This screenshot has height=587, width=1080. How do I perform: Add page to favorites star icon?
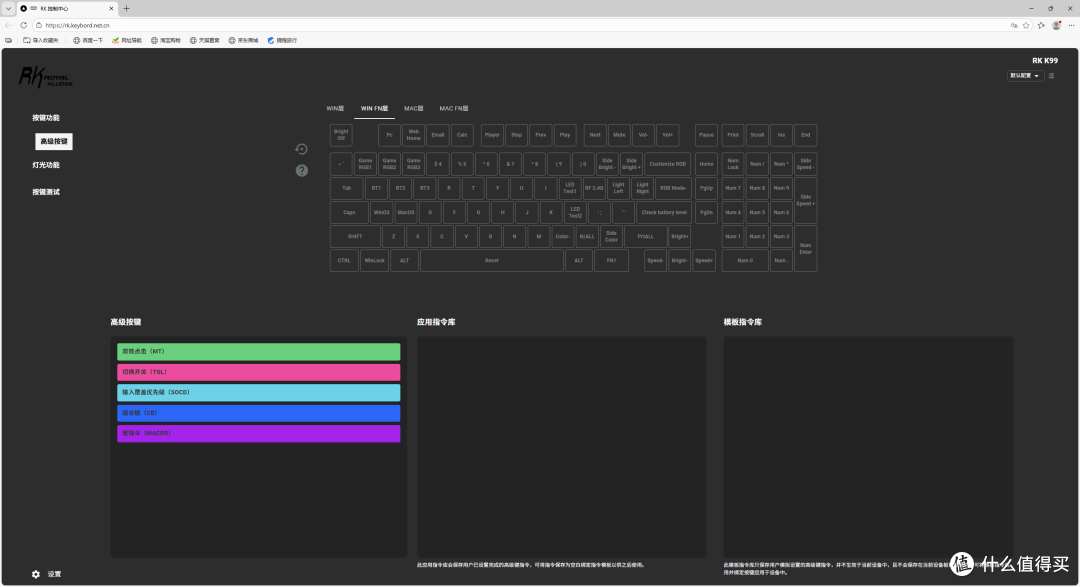click(x=1026, y=25)
